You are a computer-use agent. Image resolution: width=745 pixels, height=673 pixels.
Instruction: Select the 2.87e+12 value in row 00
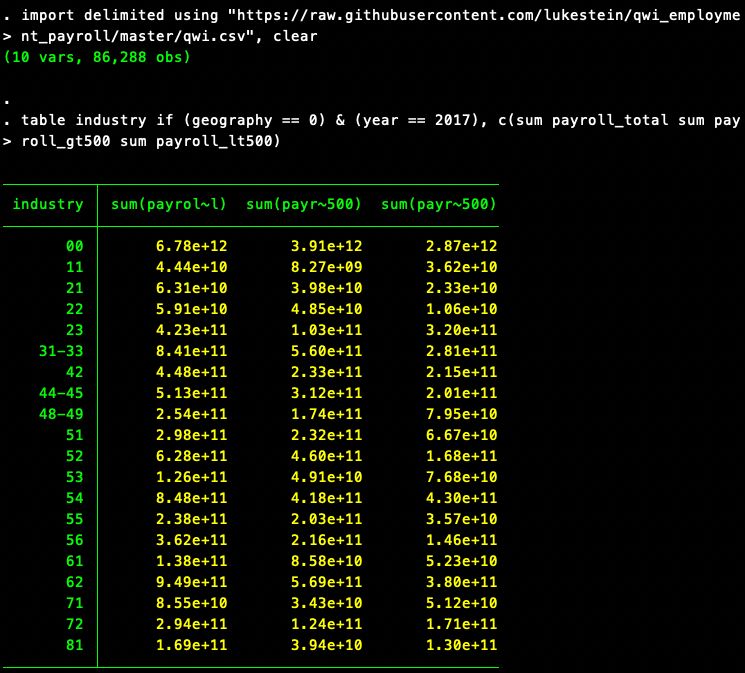(x=461, y=246)
